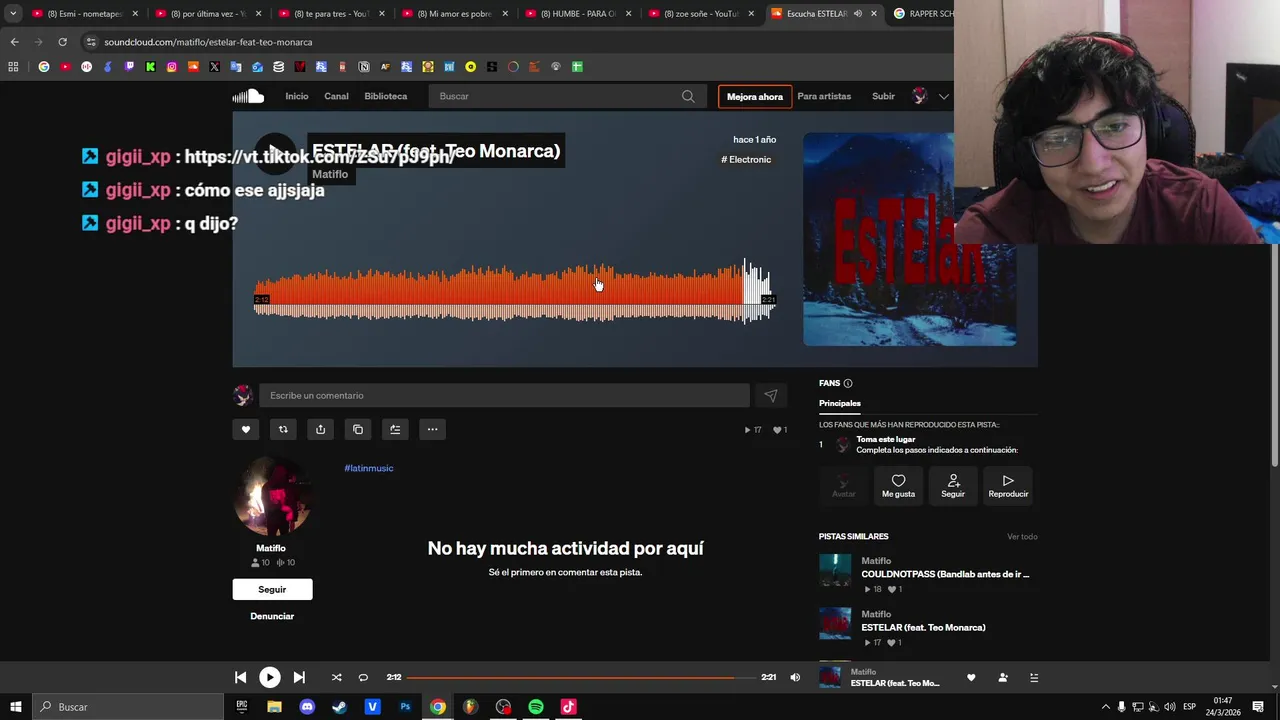Open the Google bookmark icon

coord(44,67)
